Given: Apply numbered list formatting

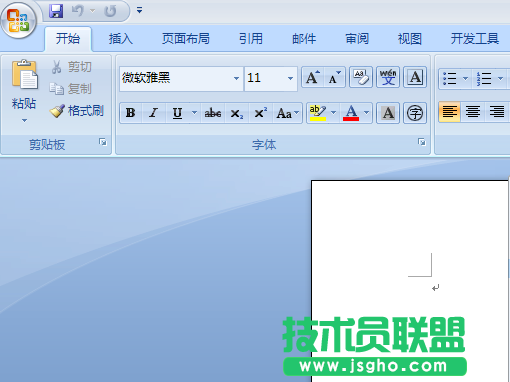Looking at the screenshot, I should [484, 79].
